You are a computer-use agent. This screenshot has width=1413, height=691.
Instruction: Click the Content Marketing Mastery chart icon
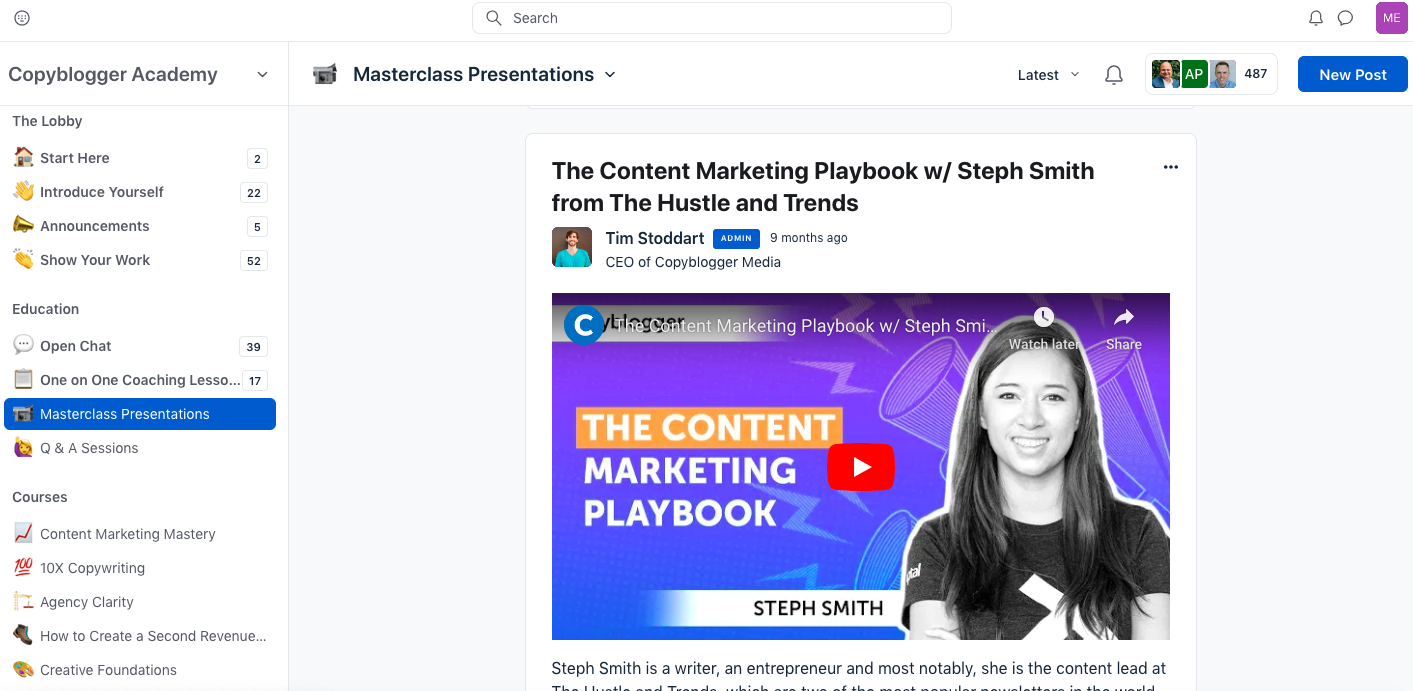pyautogui.click(x=23, y=533)
